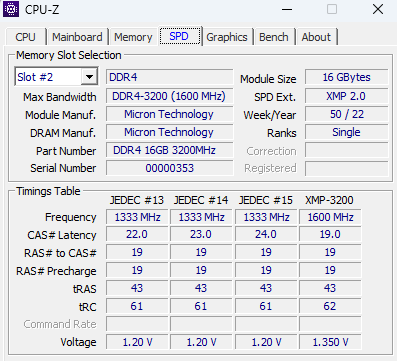Minimize the CPU-Z window
397x361 pixels.
click(287, 9)
